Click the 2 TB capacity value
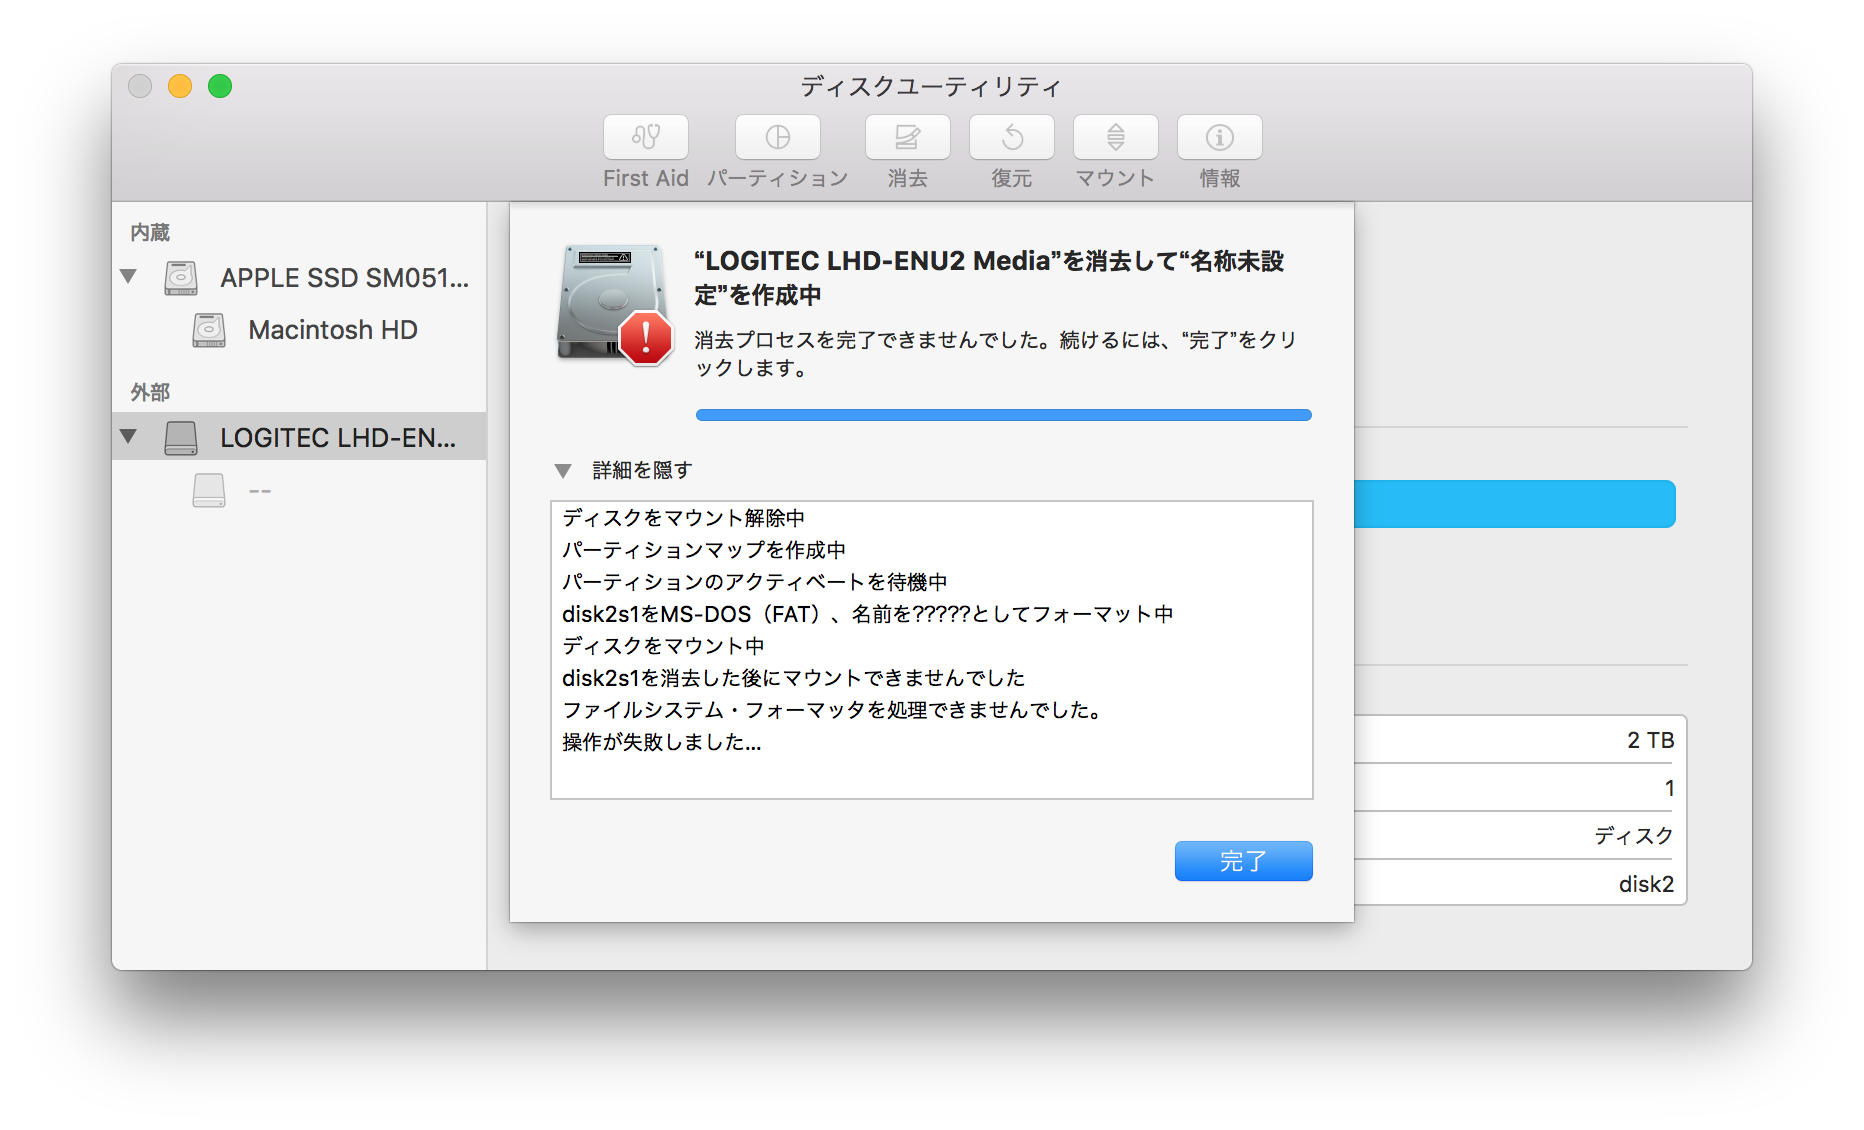The width and height of the screenshot is (1864, 1130). (x=1651, y=740)
